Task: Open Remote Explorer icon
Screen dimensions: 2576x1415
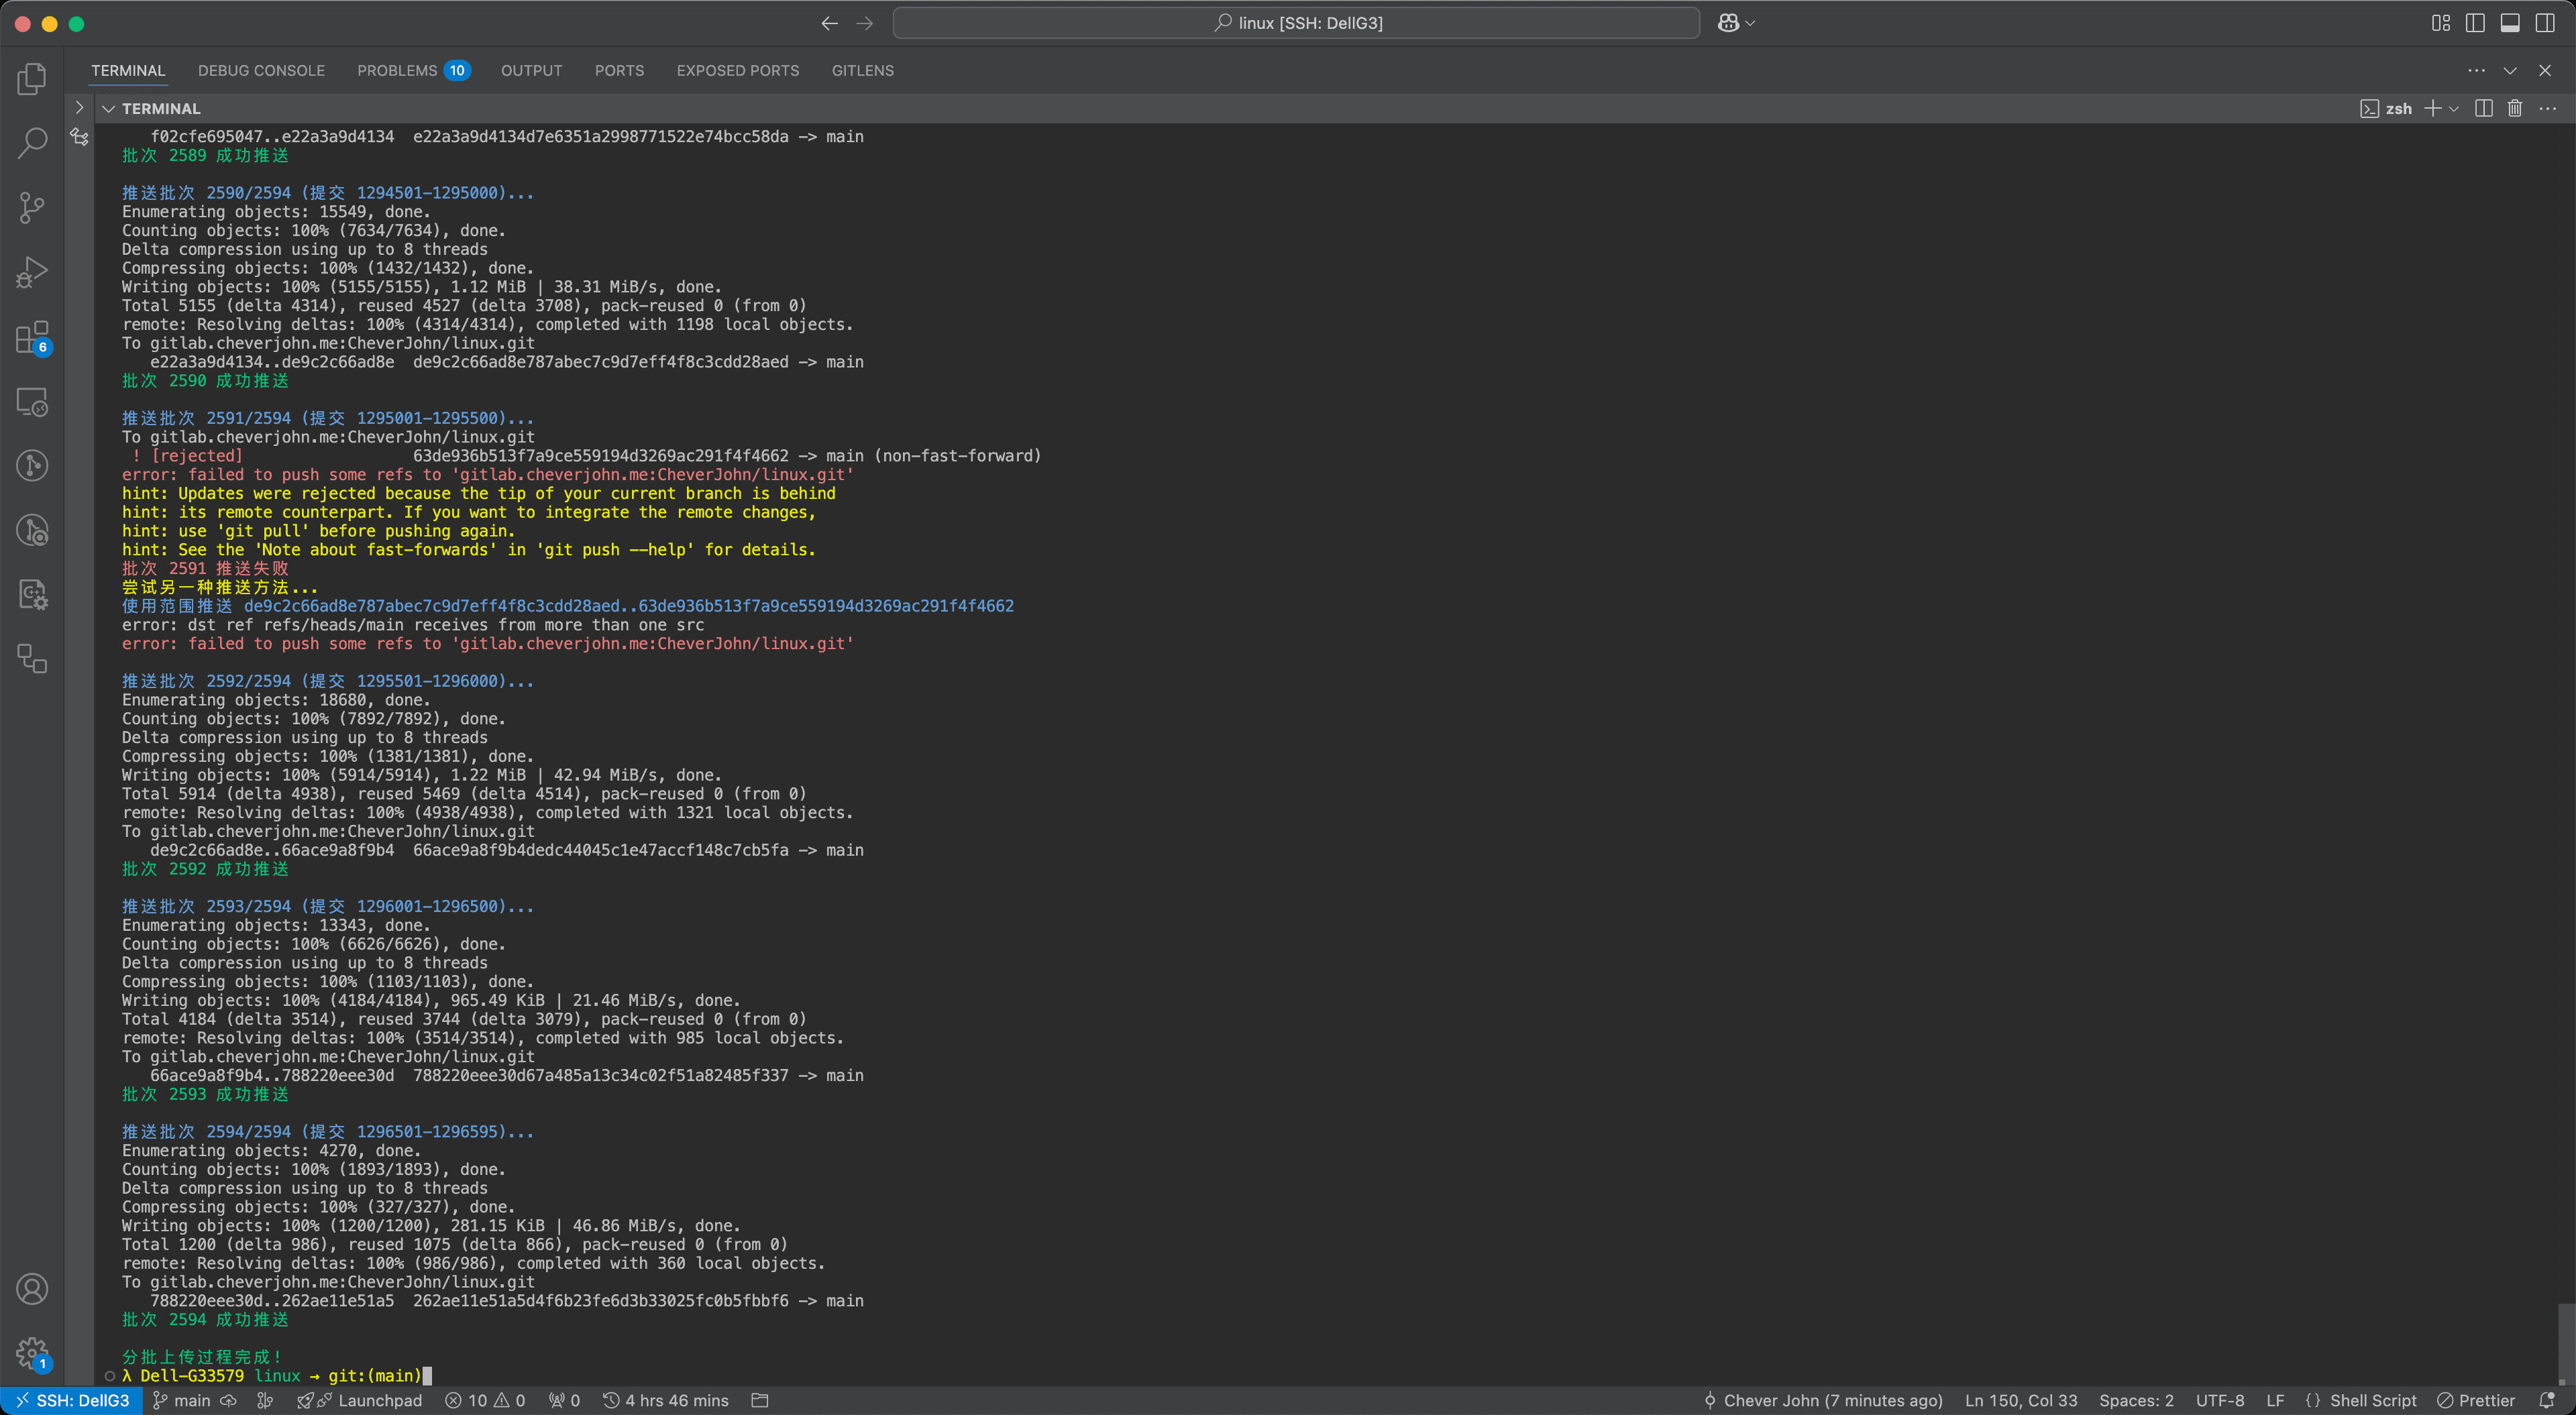Action: point(32,402)
